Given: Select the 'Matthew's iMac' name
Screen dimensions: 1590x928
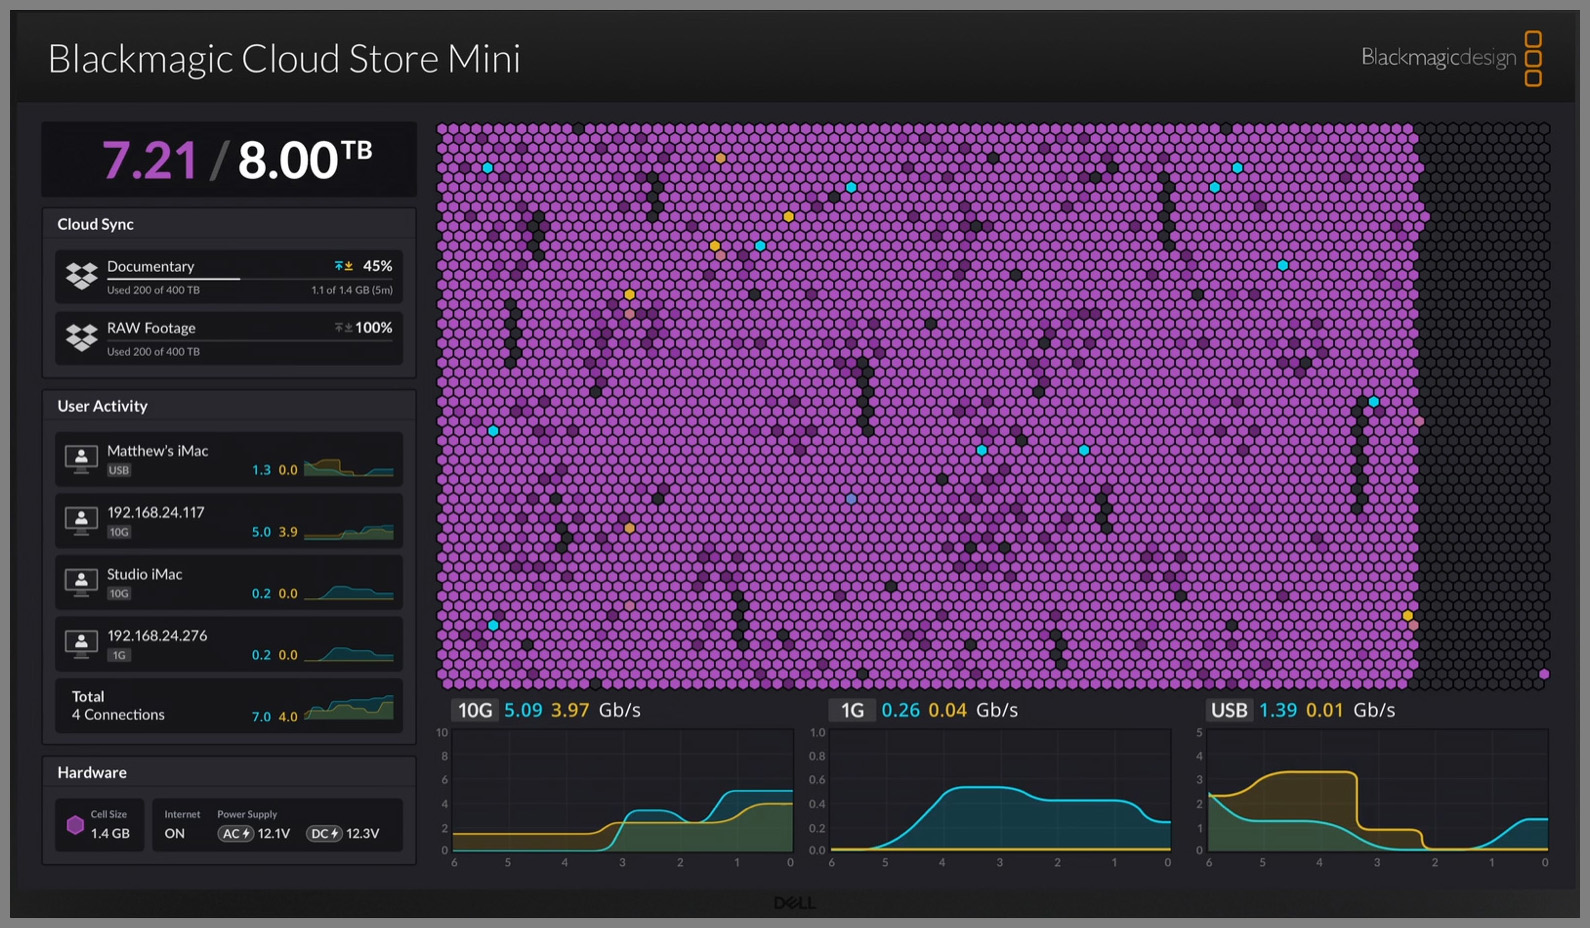Looking at the screenshot, I should click(x=158, y=451).
